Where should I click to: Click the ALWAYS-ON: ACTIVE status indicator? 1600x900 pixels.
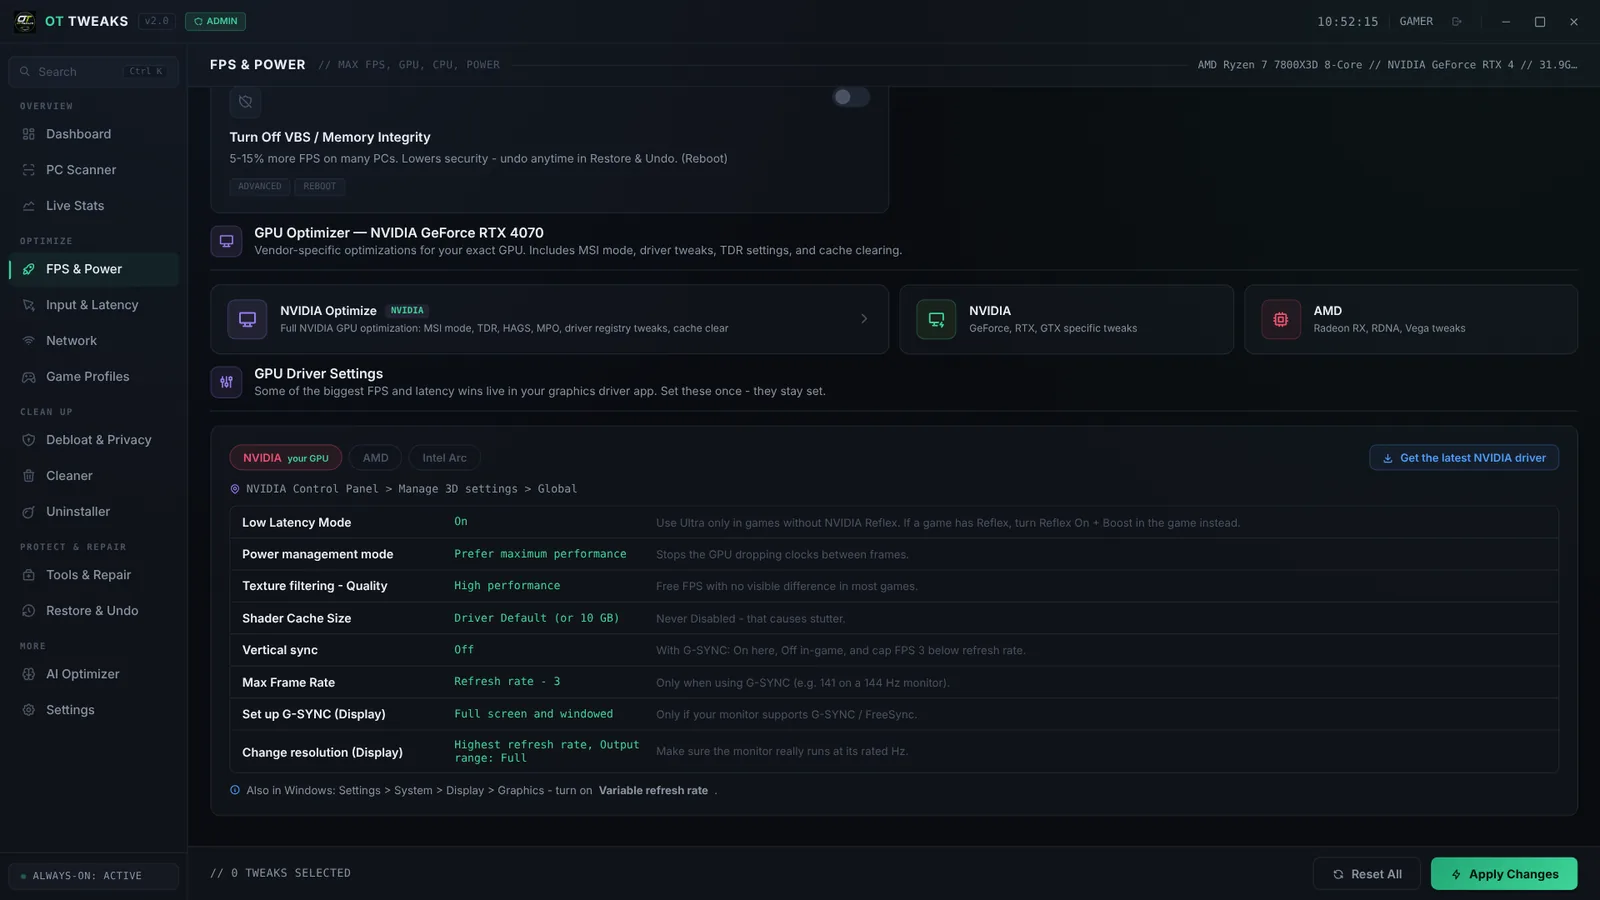pyautogui.click(x=93, y=876)
